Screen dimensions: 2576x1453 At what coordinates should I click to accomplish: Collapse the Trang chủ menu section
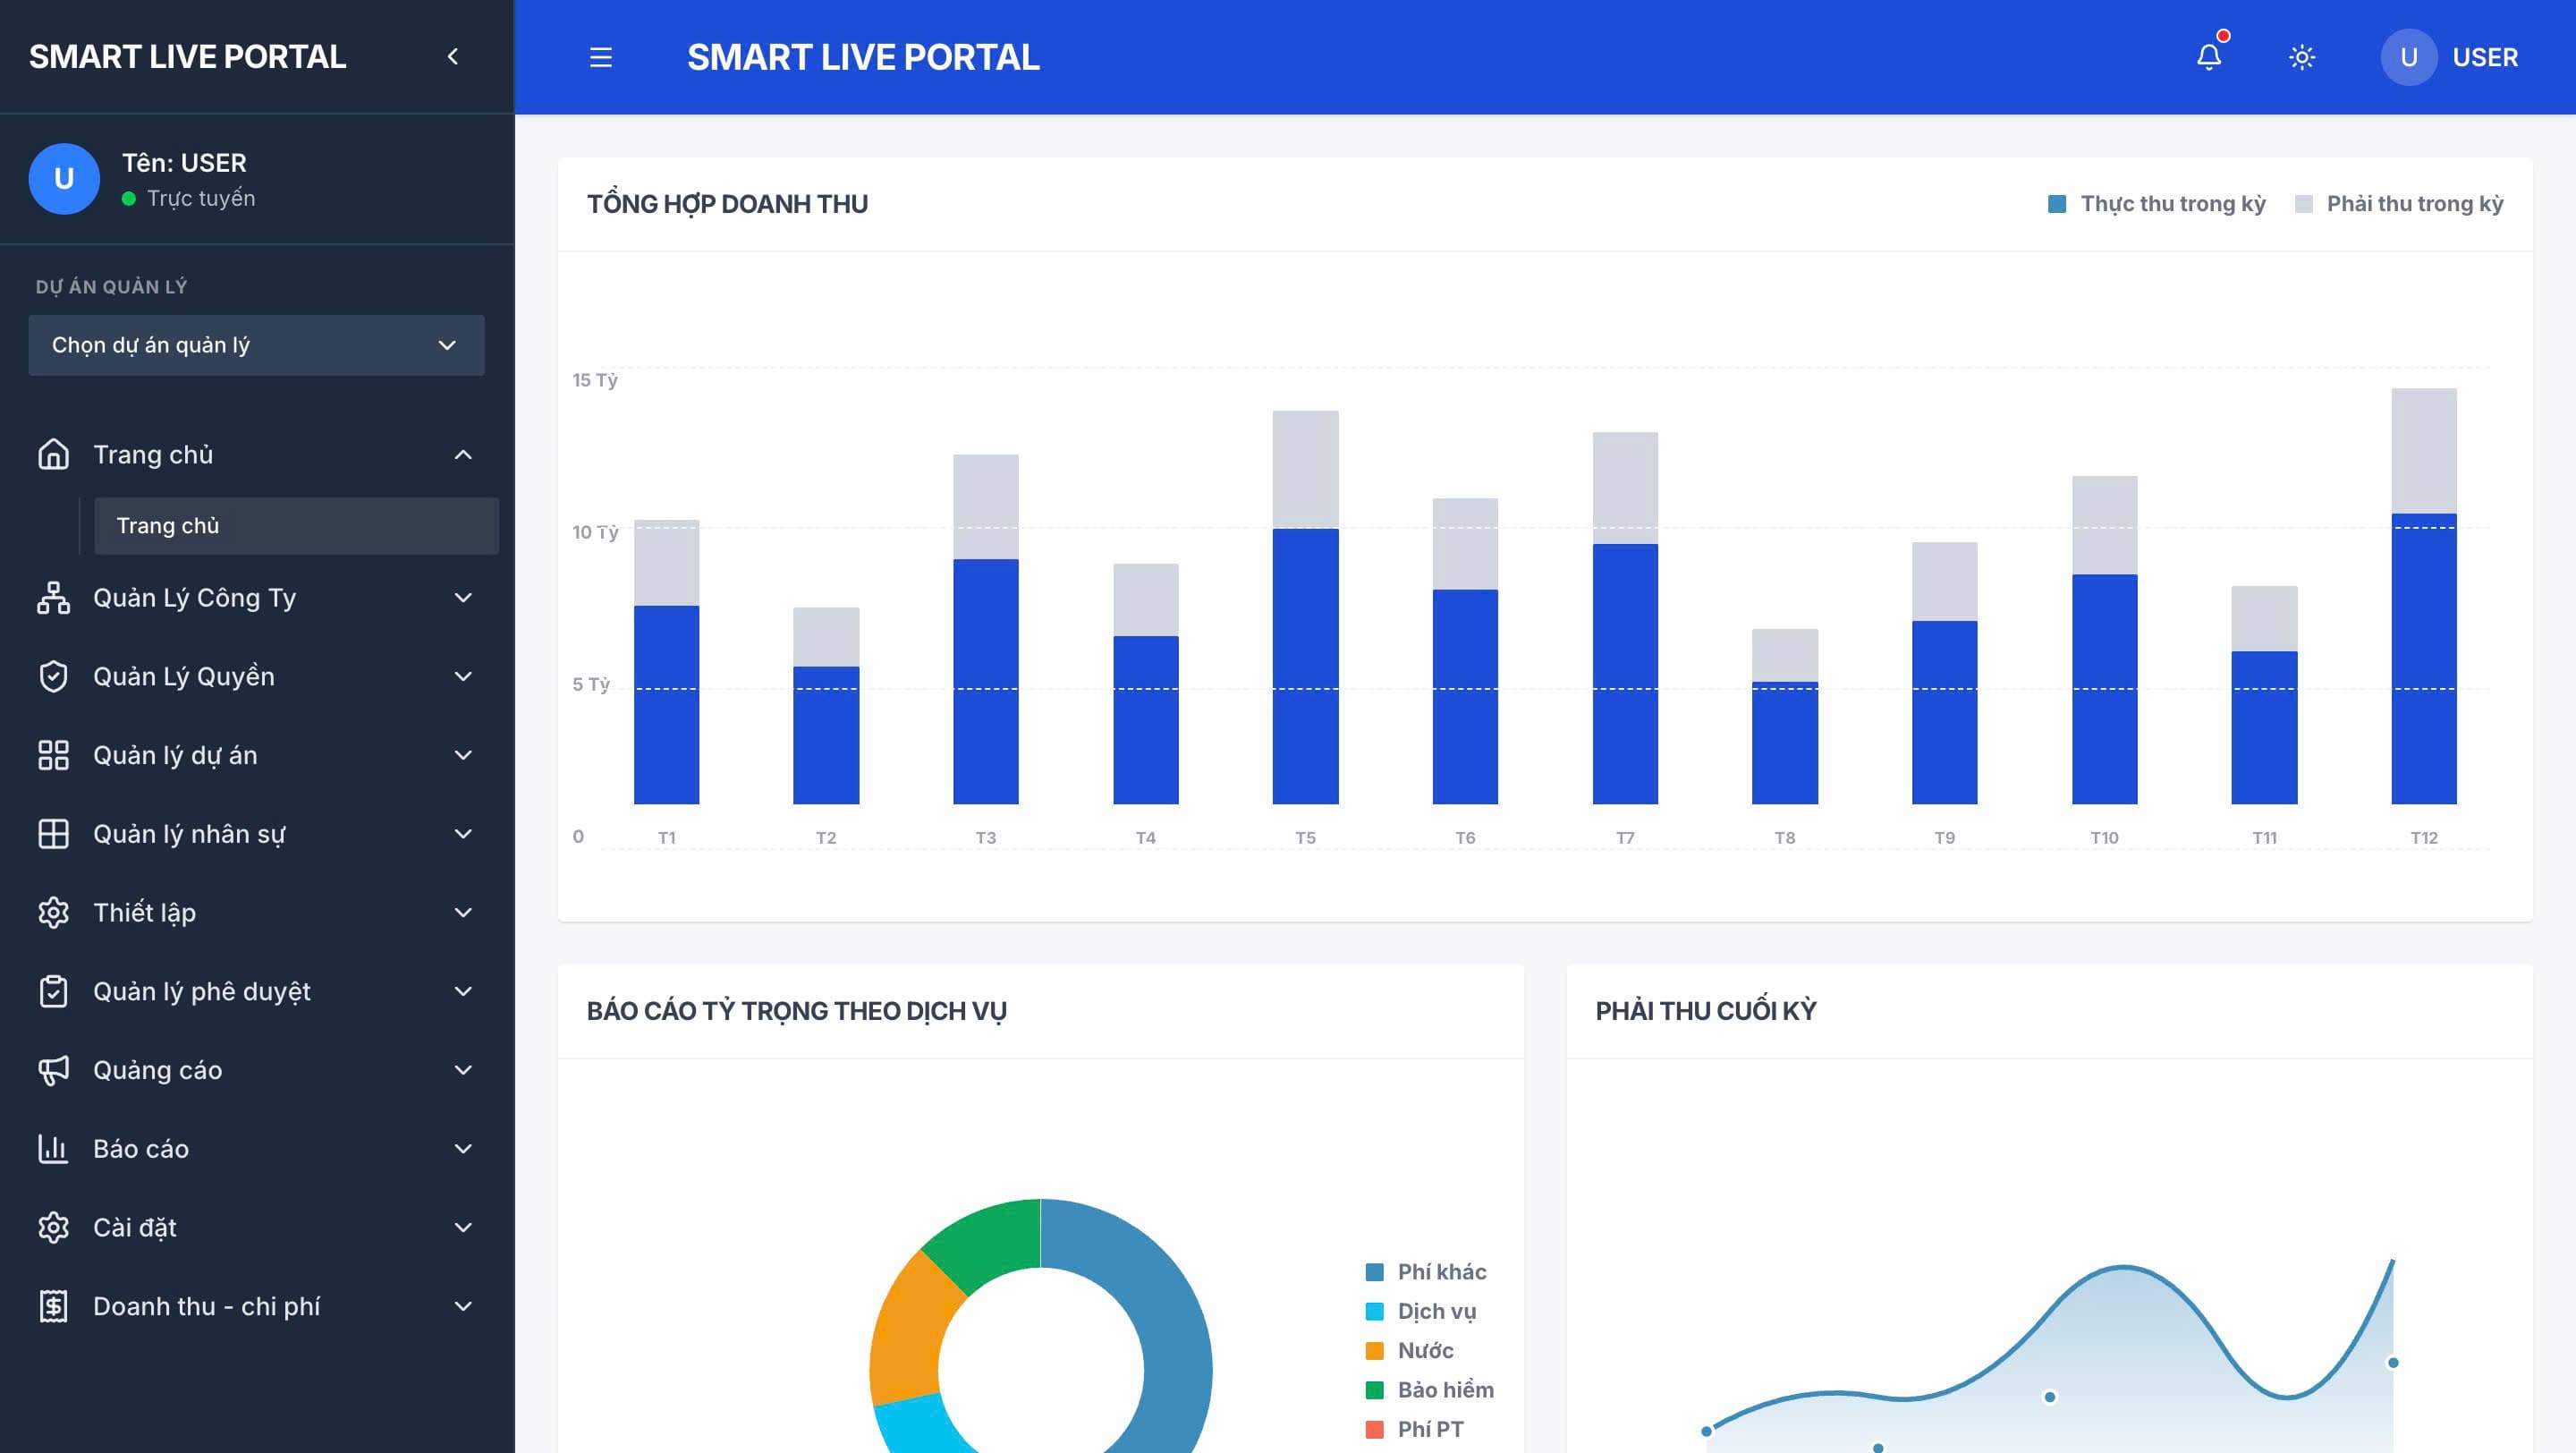pyautogui.click(x=462, y=455)
